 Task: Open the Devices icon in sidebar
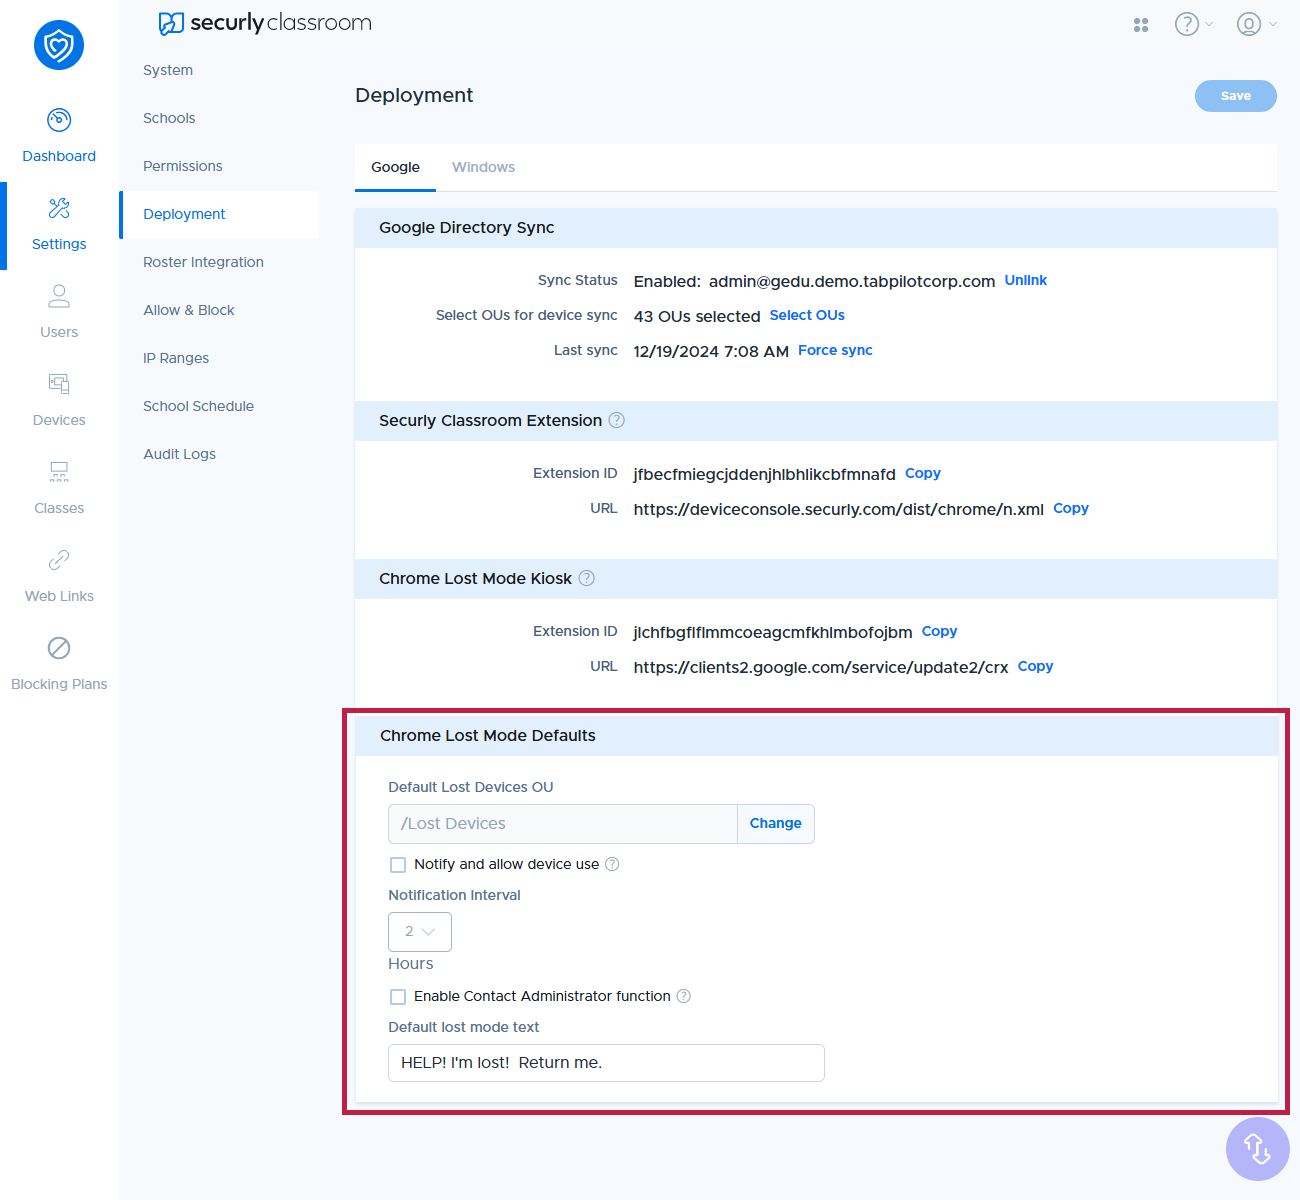(x=59, y=384)
